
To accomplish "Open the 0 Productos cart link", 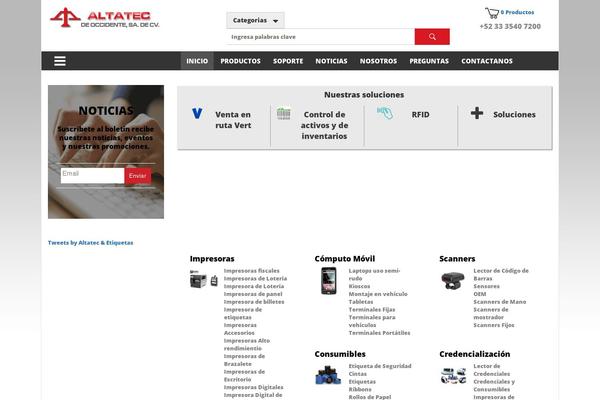I will click(x=517, y=12).
